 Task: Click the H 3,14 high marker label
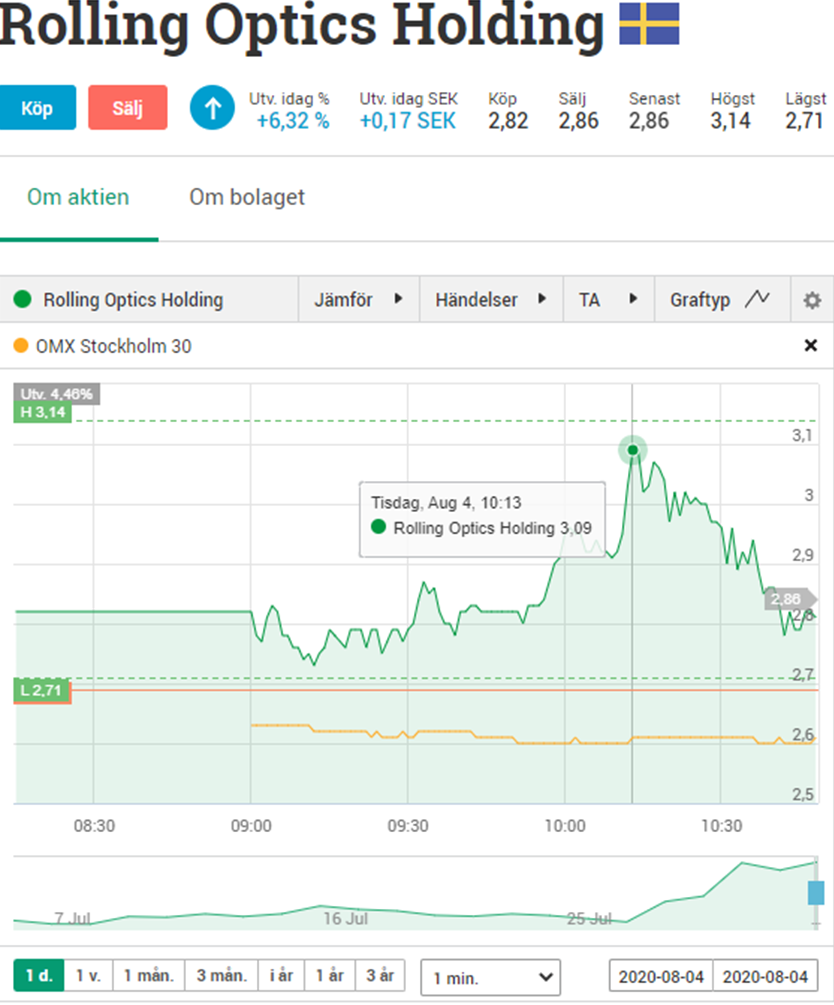(x=42, y=412)
